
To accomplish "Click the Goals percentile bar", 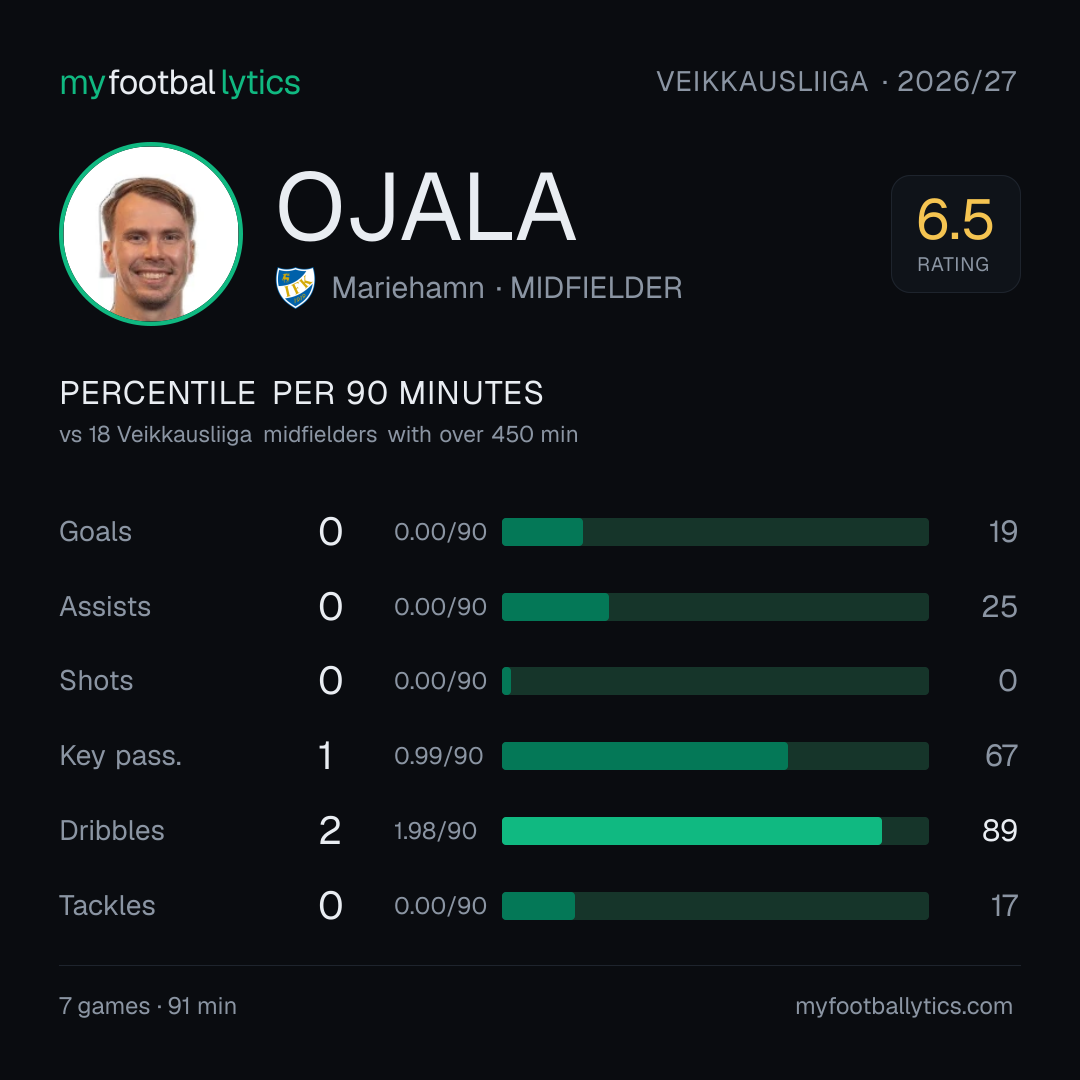I will point(715,532).
